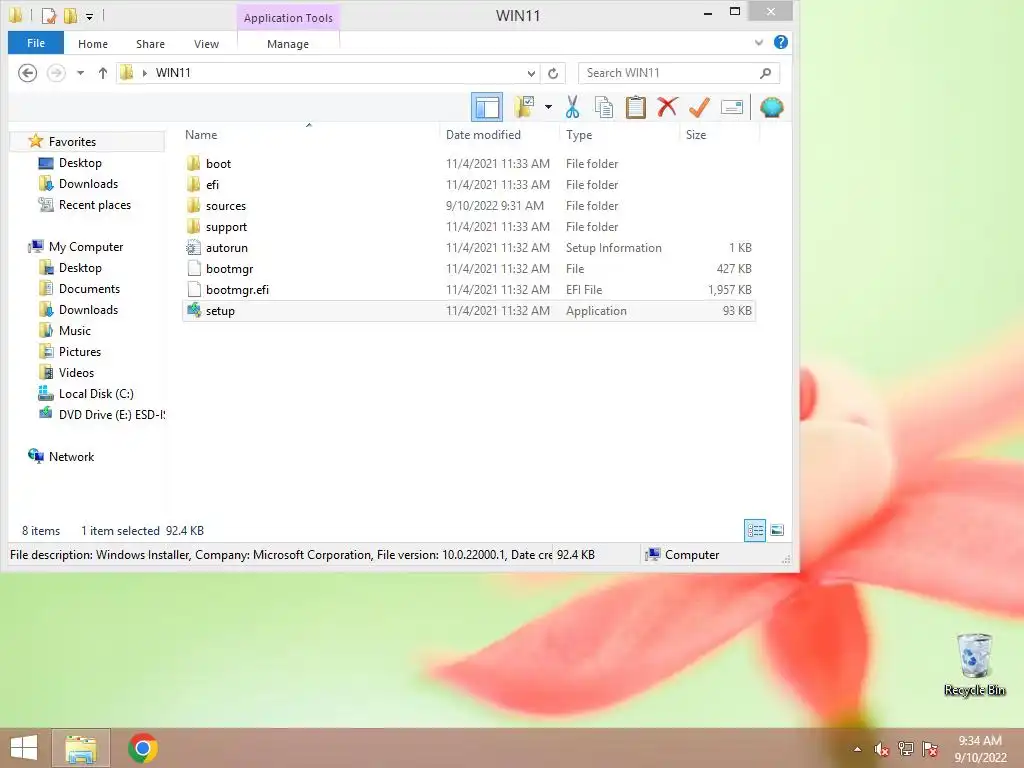Sort by the Type column header
This screenshot has height=768, width=1024.
579,135
